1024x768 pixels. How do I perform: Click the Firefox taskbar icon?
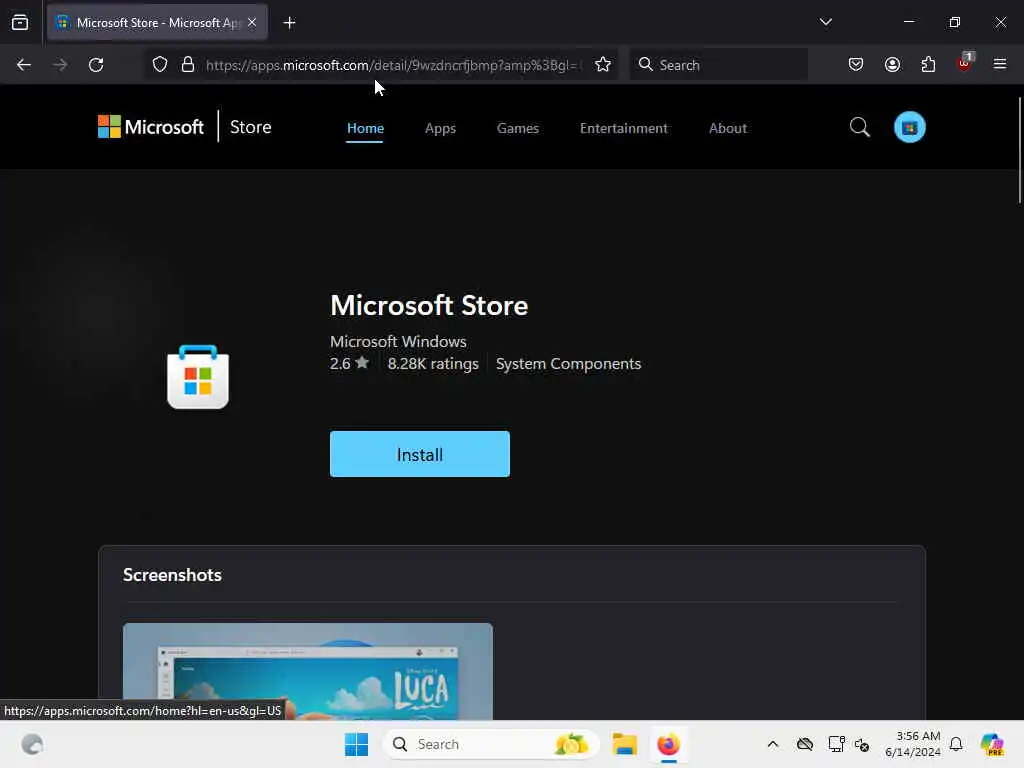click(668, 744)
